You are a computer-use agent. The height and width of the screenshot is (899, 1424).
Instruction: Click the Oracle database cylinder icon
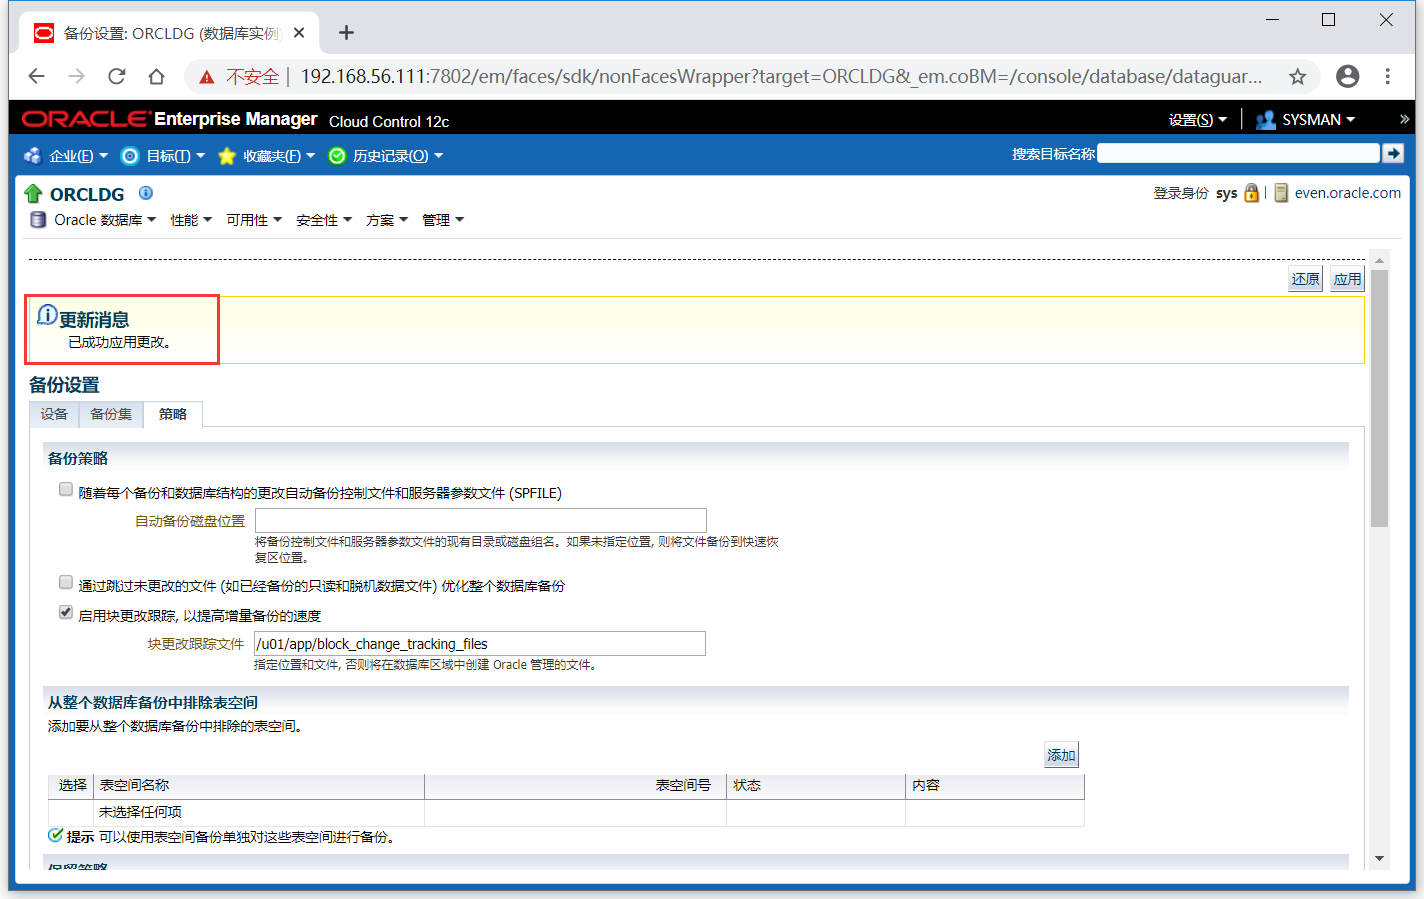pos(38,220)
